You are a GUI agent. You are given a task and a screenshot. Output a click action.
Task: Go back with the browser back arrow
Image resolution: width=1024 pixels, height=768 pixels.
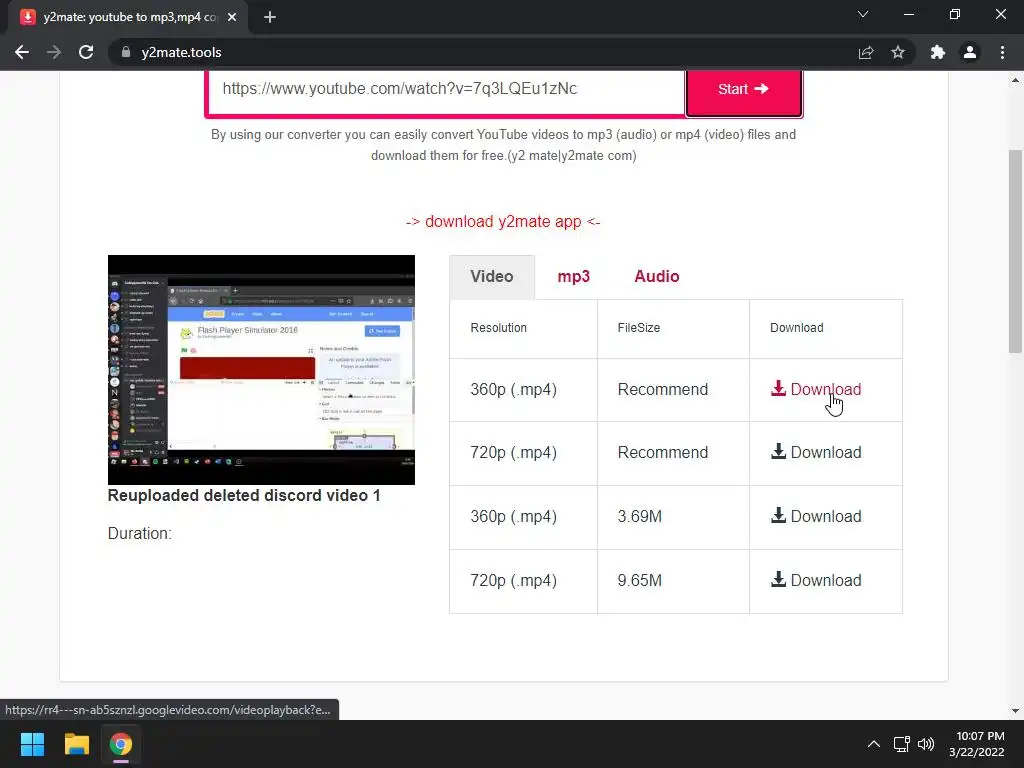(22, 52)
